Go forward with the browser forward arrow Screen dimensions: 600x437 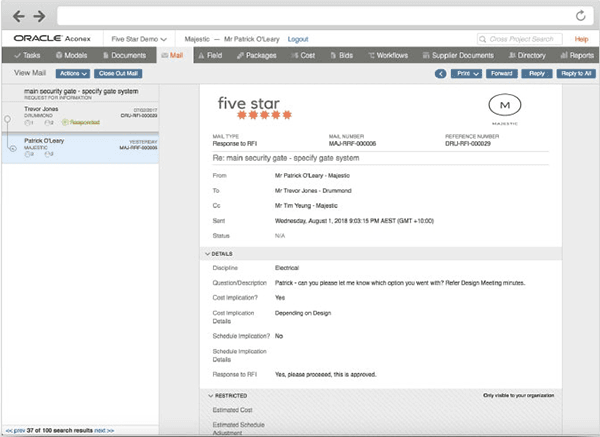click(x=39, y=16)
